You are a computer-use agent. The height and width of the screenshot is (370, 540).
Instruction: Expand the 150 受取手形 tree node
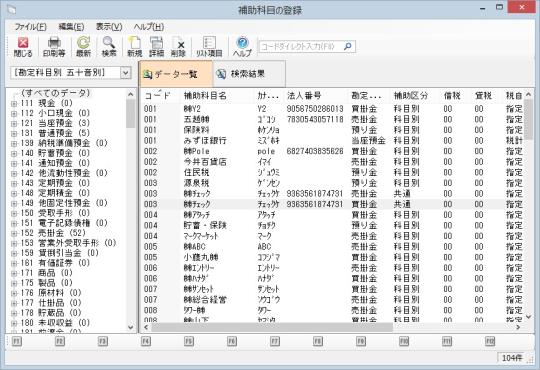[14, 214]
